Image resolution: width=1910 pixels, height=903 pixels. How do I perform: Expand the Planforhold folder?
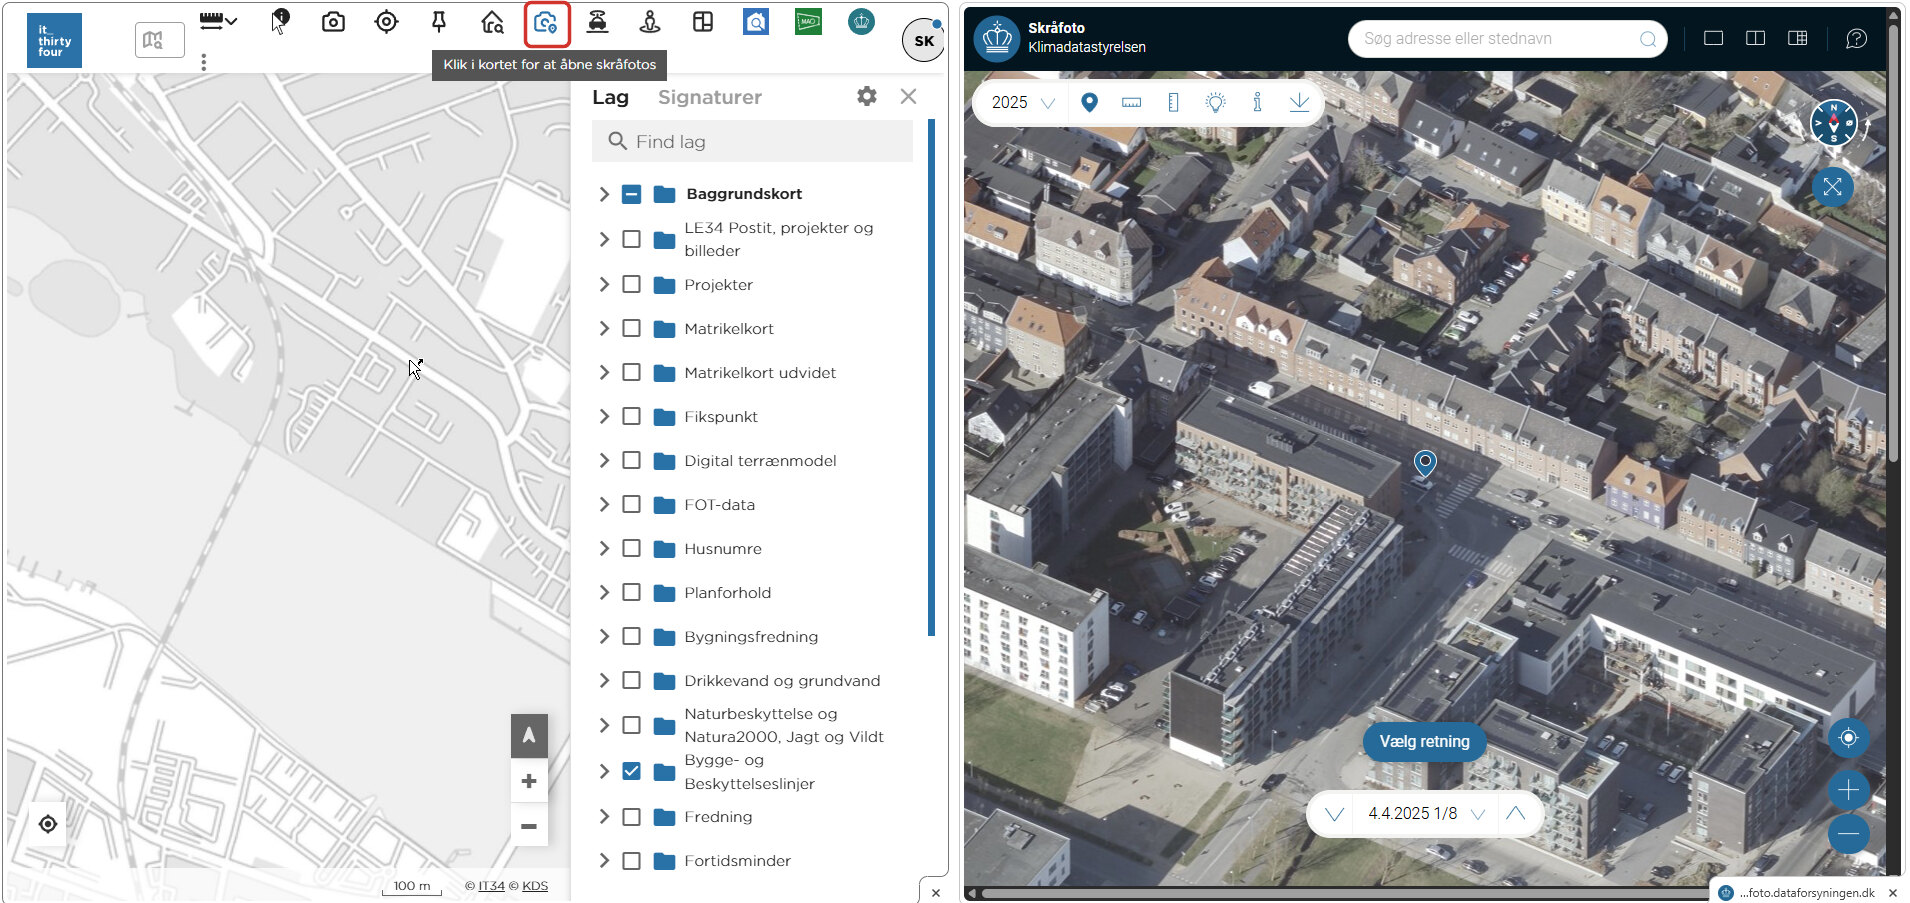[x=604, y=592]
